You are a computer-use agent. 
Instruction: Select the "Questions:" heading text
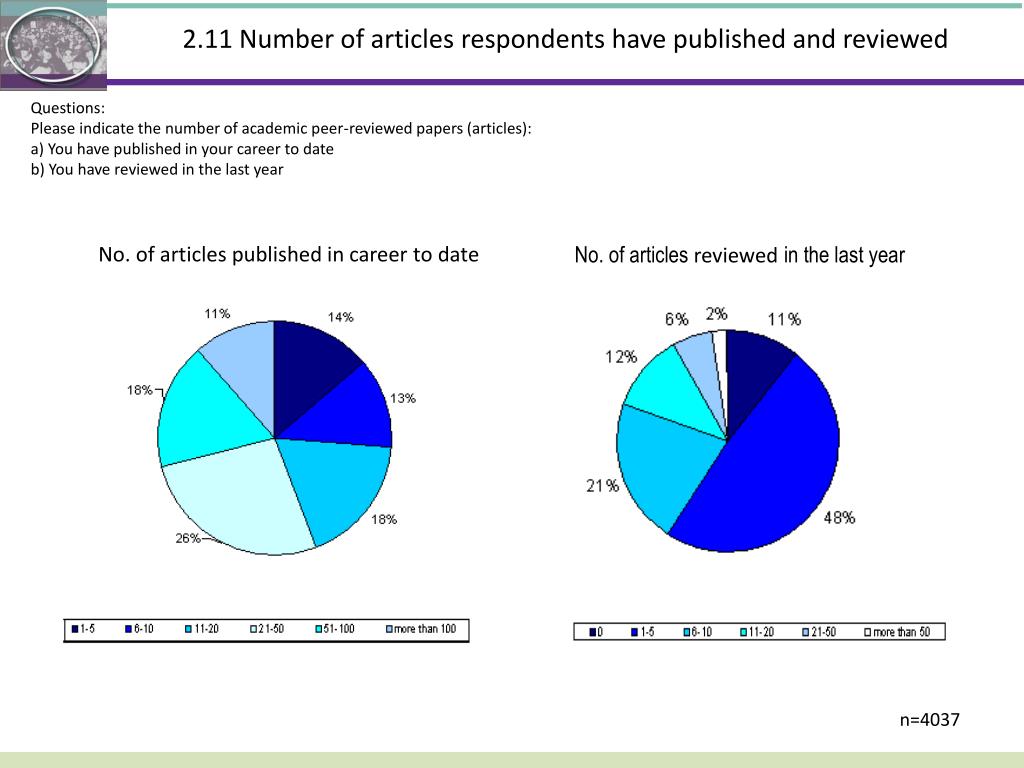[67, 108]
